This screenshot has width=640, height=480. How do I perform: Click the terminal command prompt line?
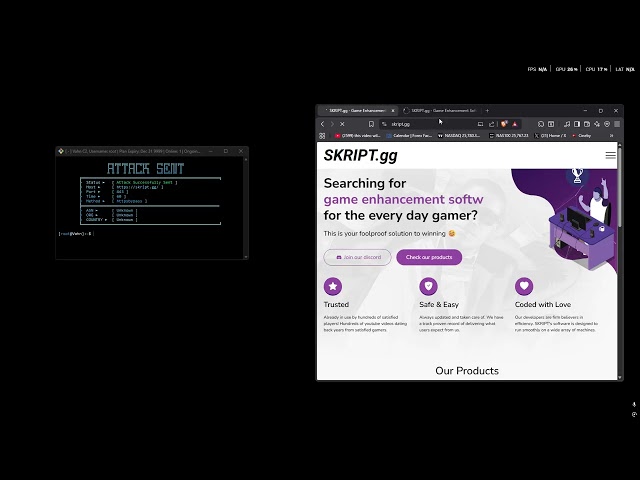pyautogui.click(x=76, y=233)
